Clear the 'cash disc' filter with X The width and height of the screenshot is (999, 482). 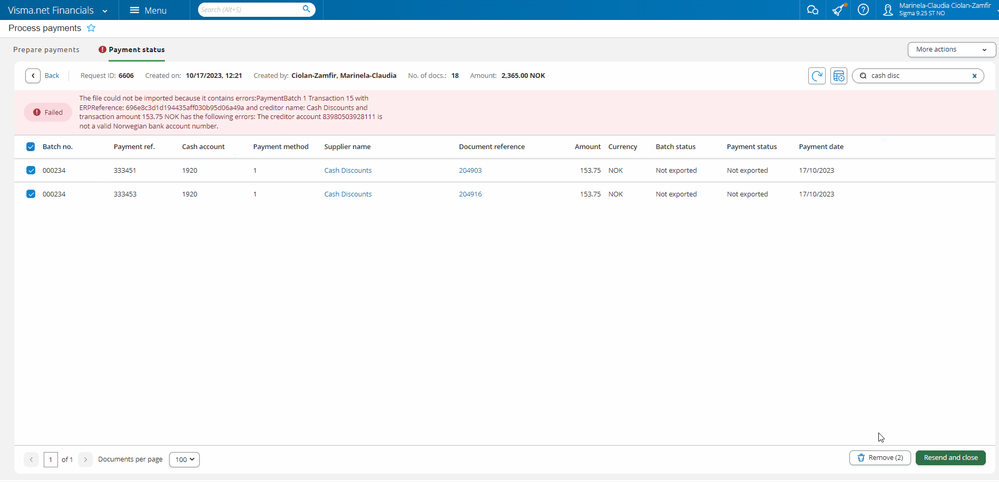[x=974, y=76]
